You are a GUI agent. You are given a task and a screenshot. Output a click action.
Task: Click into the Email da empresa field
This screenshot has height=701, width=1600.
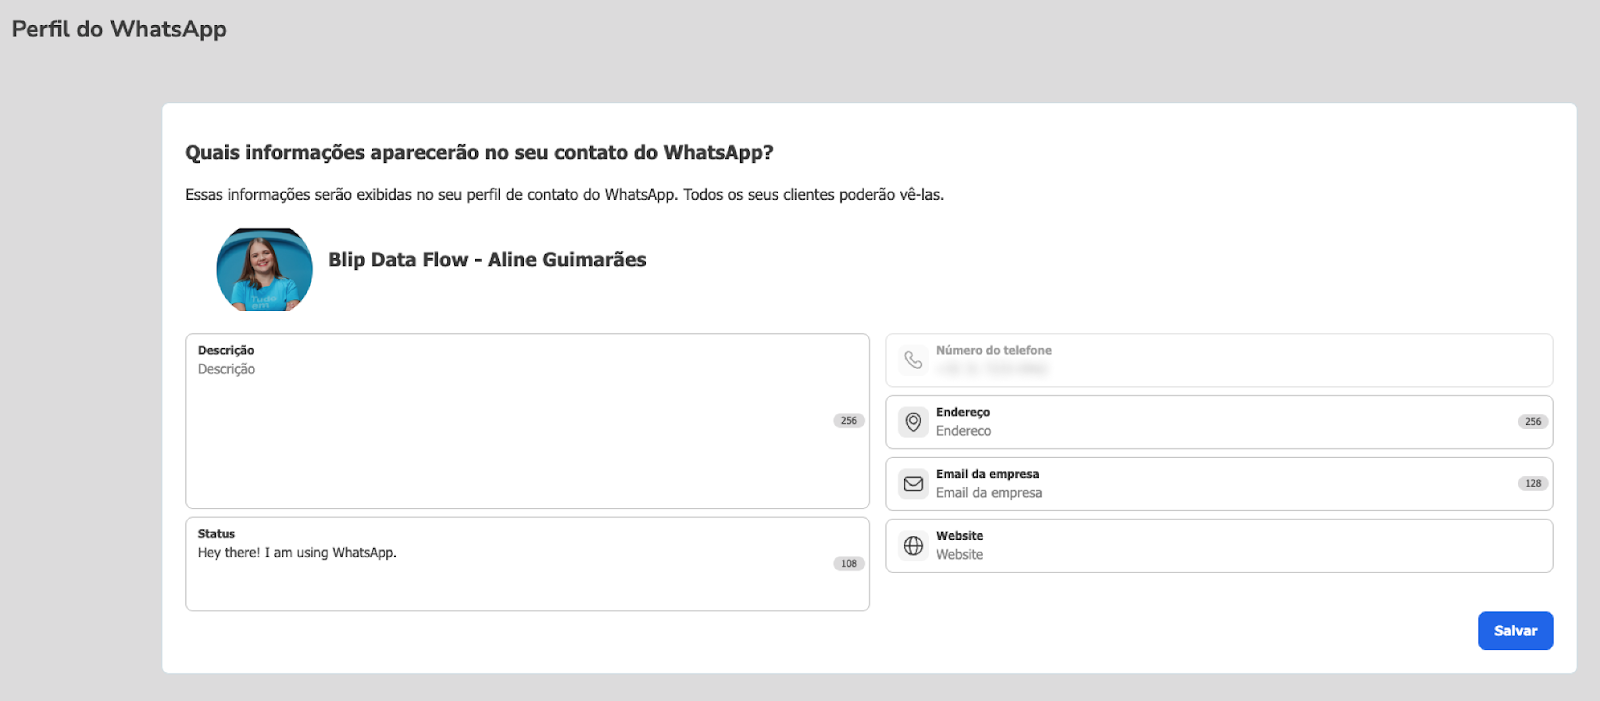(1219, 484)
